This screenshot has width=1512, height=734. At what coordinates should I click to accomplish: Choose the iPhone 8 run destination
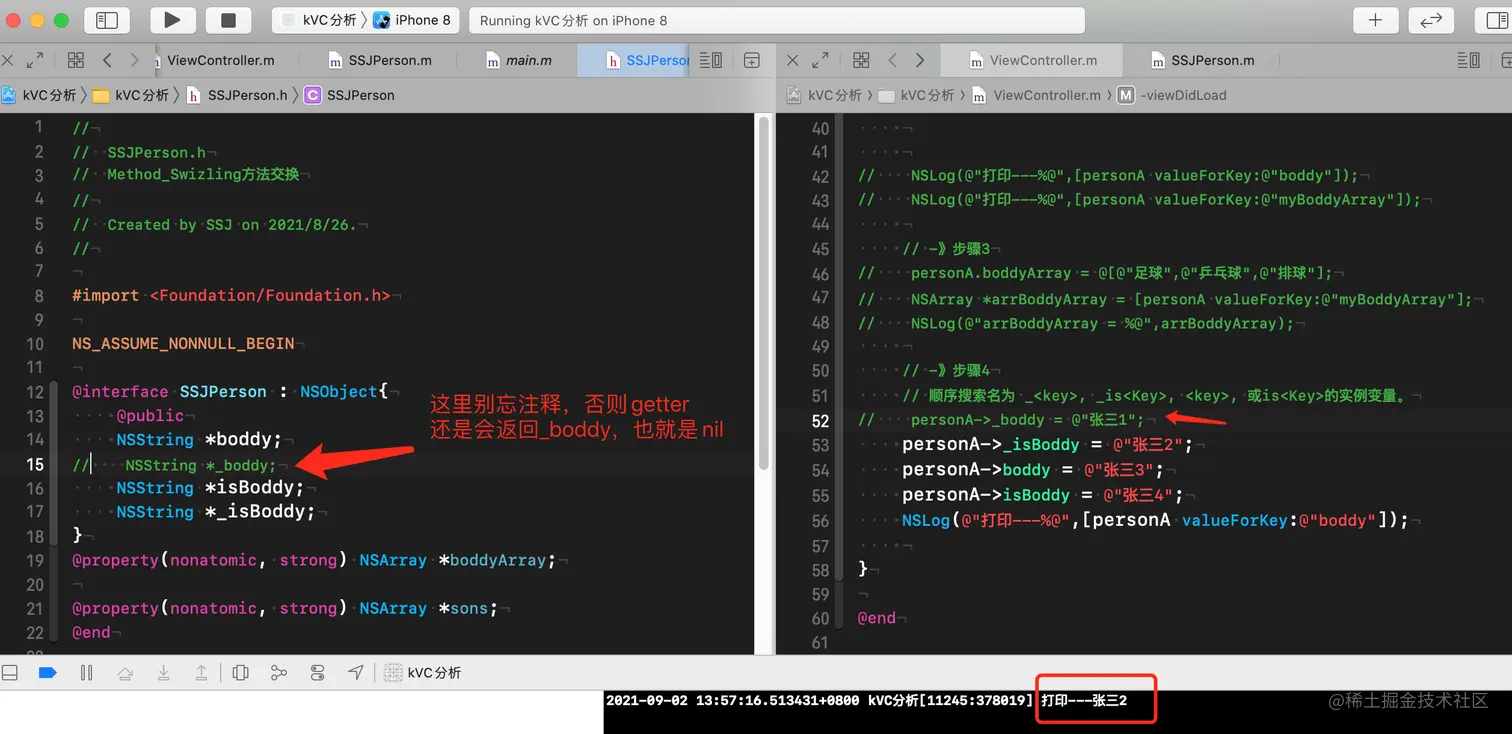click(x=412, y=20)
